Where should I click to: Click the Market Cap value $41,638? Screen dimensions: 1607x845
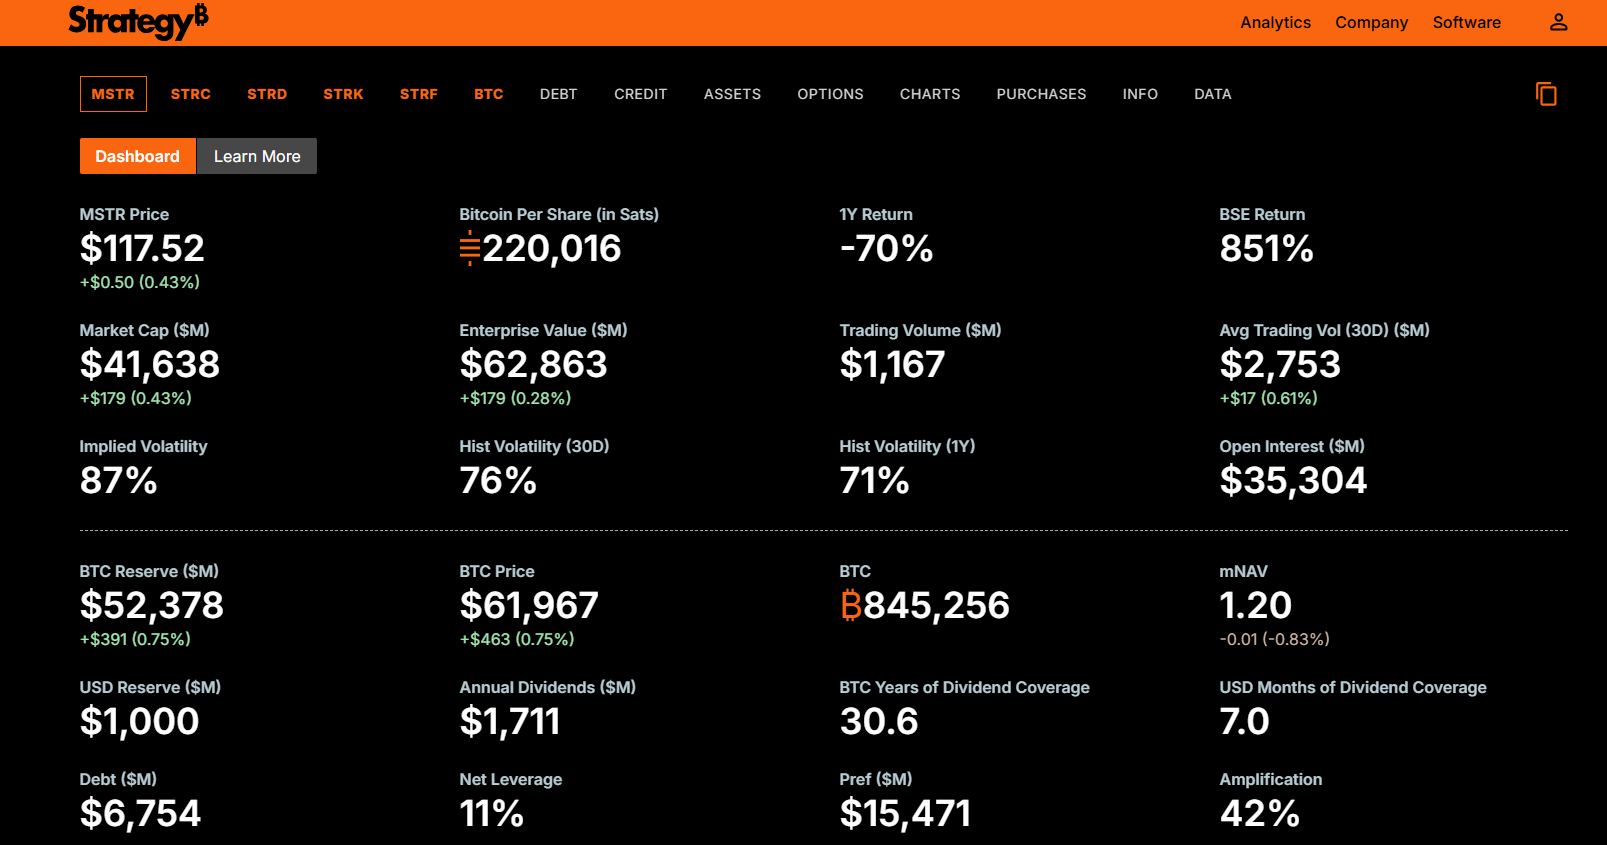[x=150, y=364]
